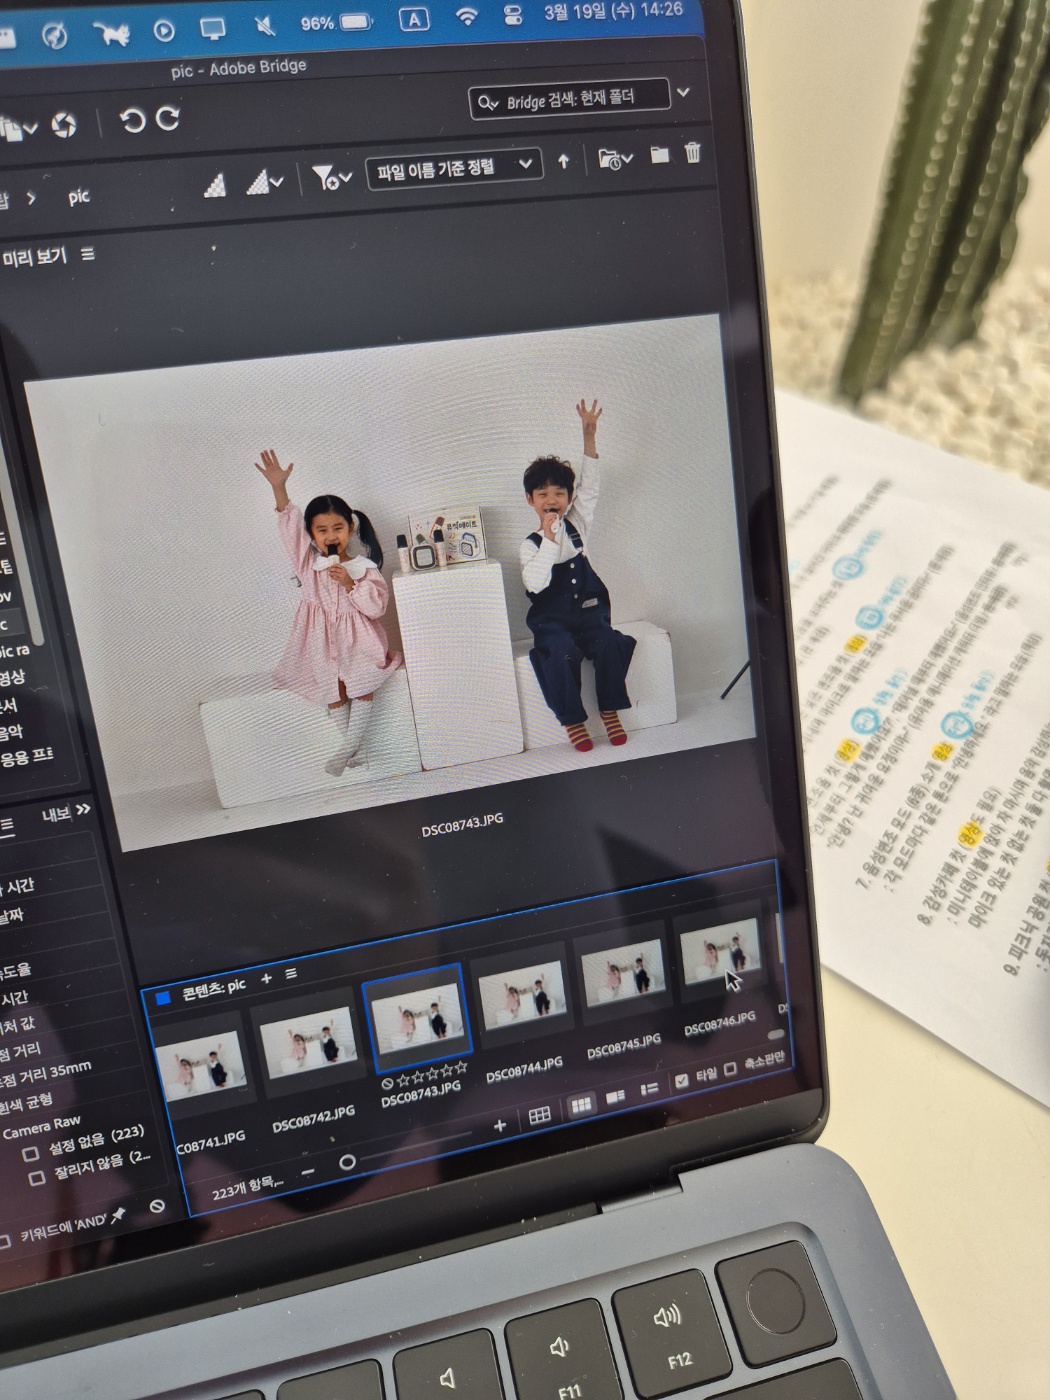Click the pic breadcrumb folder
This screenshot has width=1050, height=1400.
coord(79,197)
